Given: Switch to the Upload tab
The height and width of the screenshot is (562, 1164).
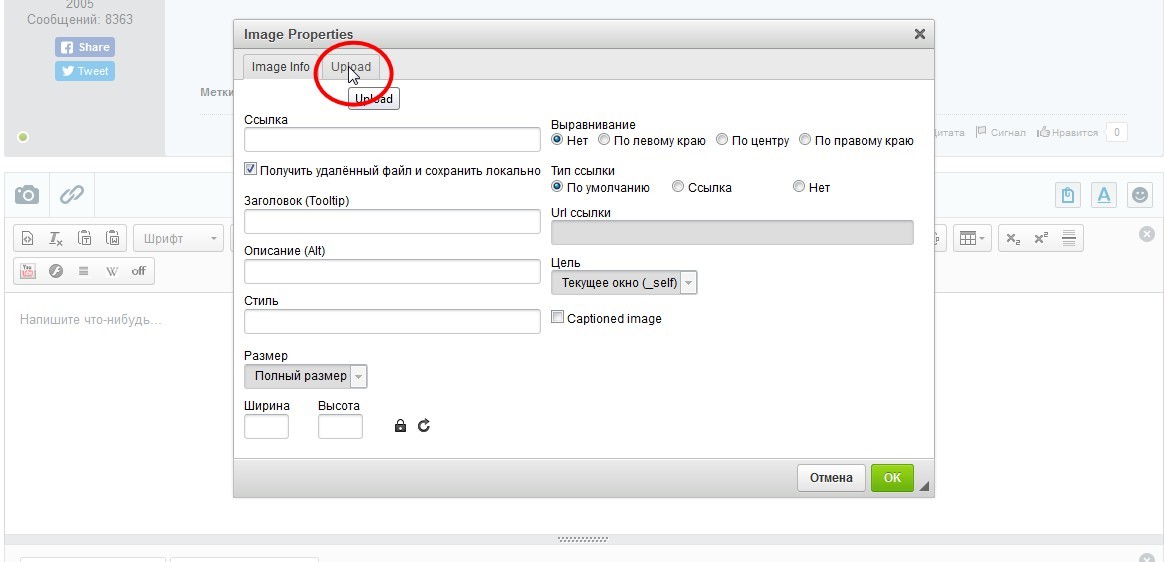Looking at the screenshot, I should 351,67.
